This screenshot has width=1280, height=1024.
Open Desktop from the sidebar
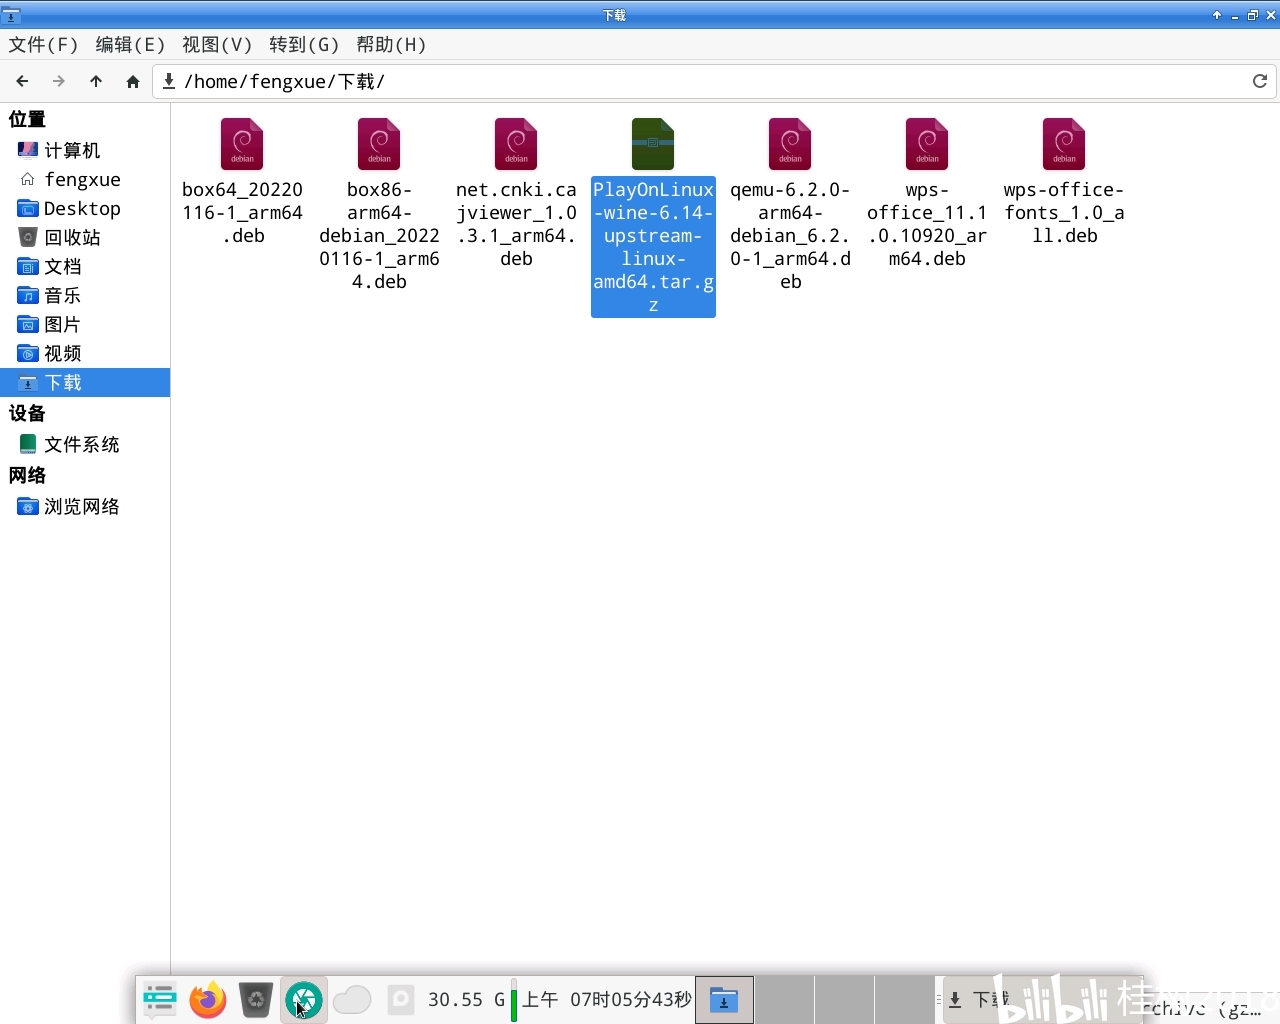point(85,208)
